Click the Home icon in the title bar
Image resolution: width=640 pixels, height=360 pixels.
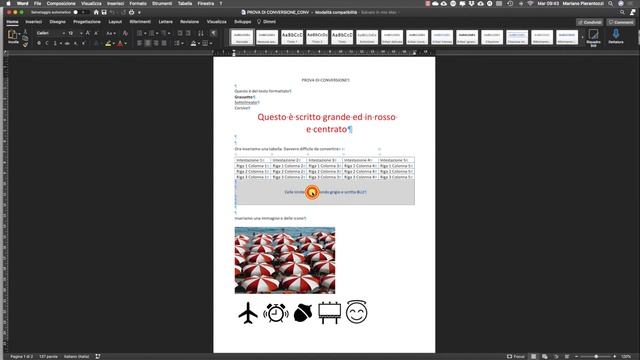96,12
